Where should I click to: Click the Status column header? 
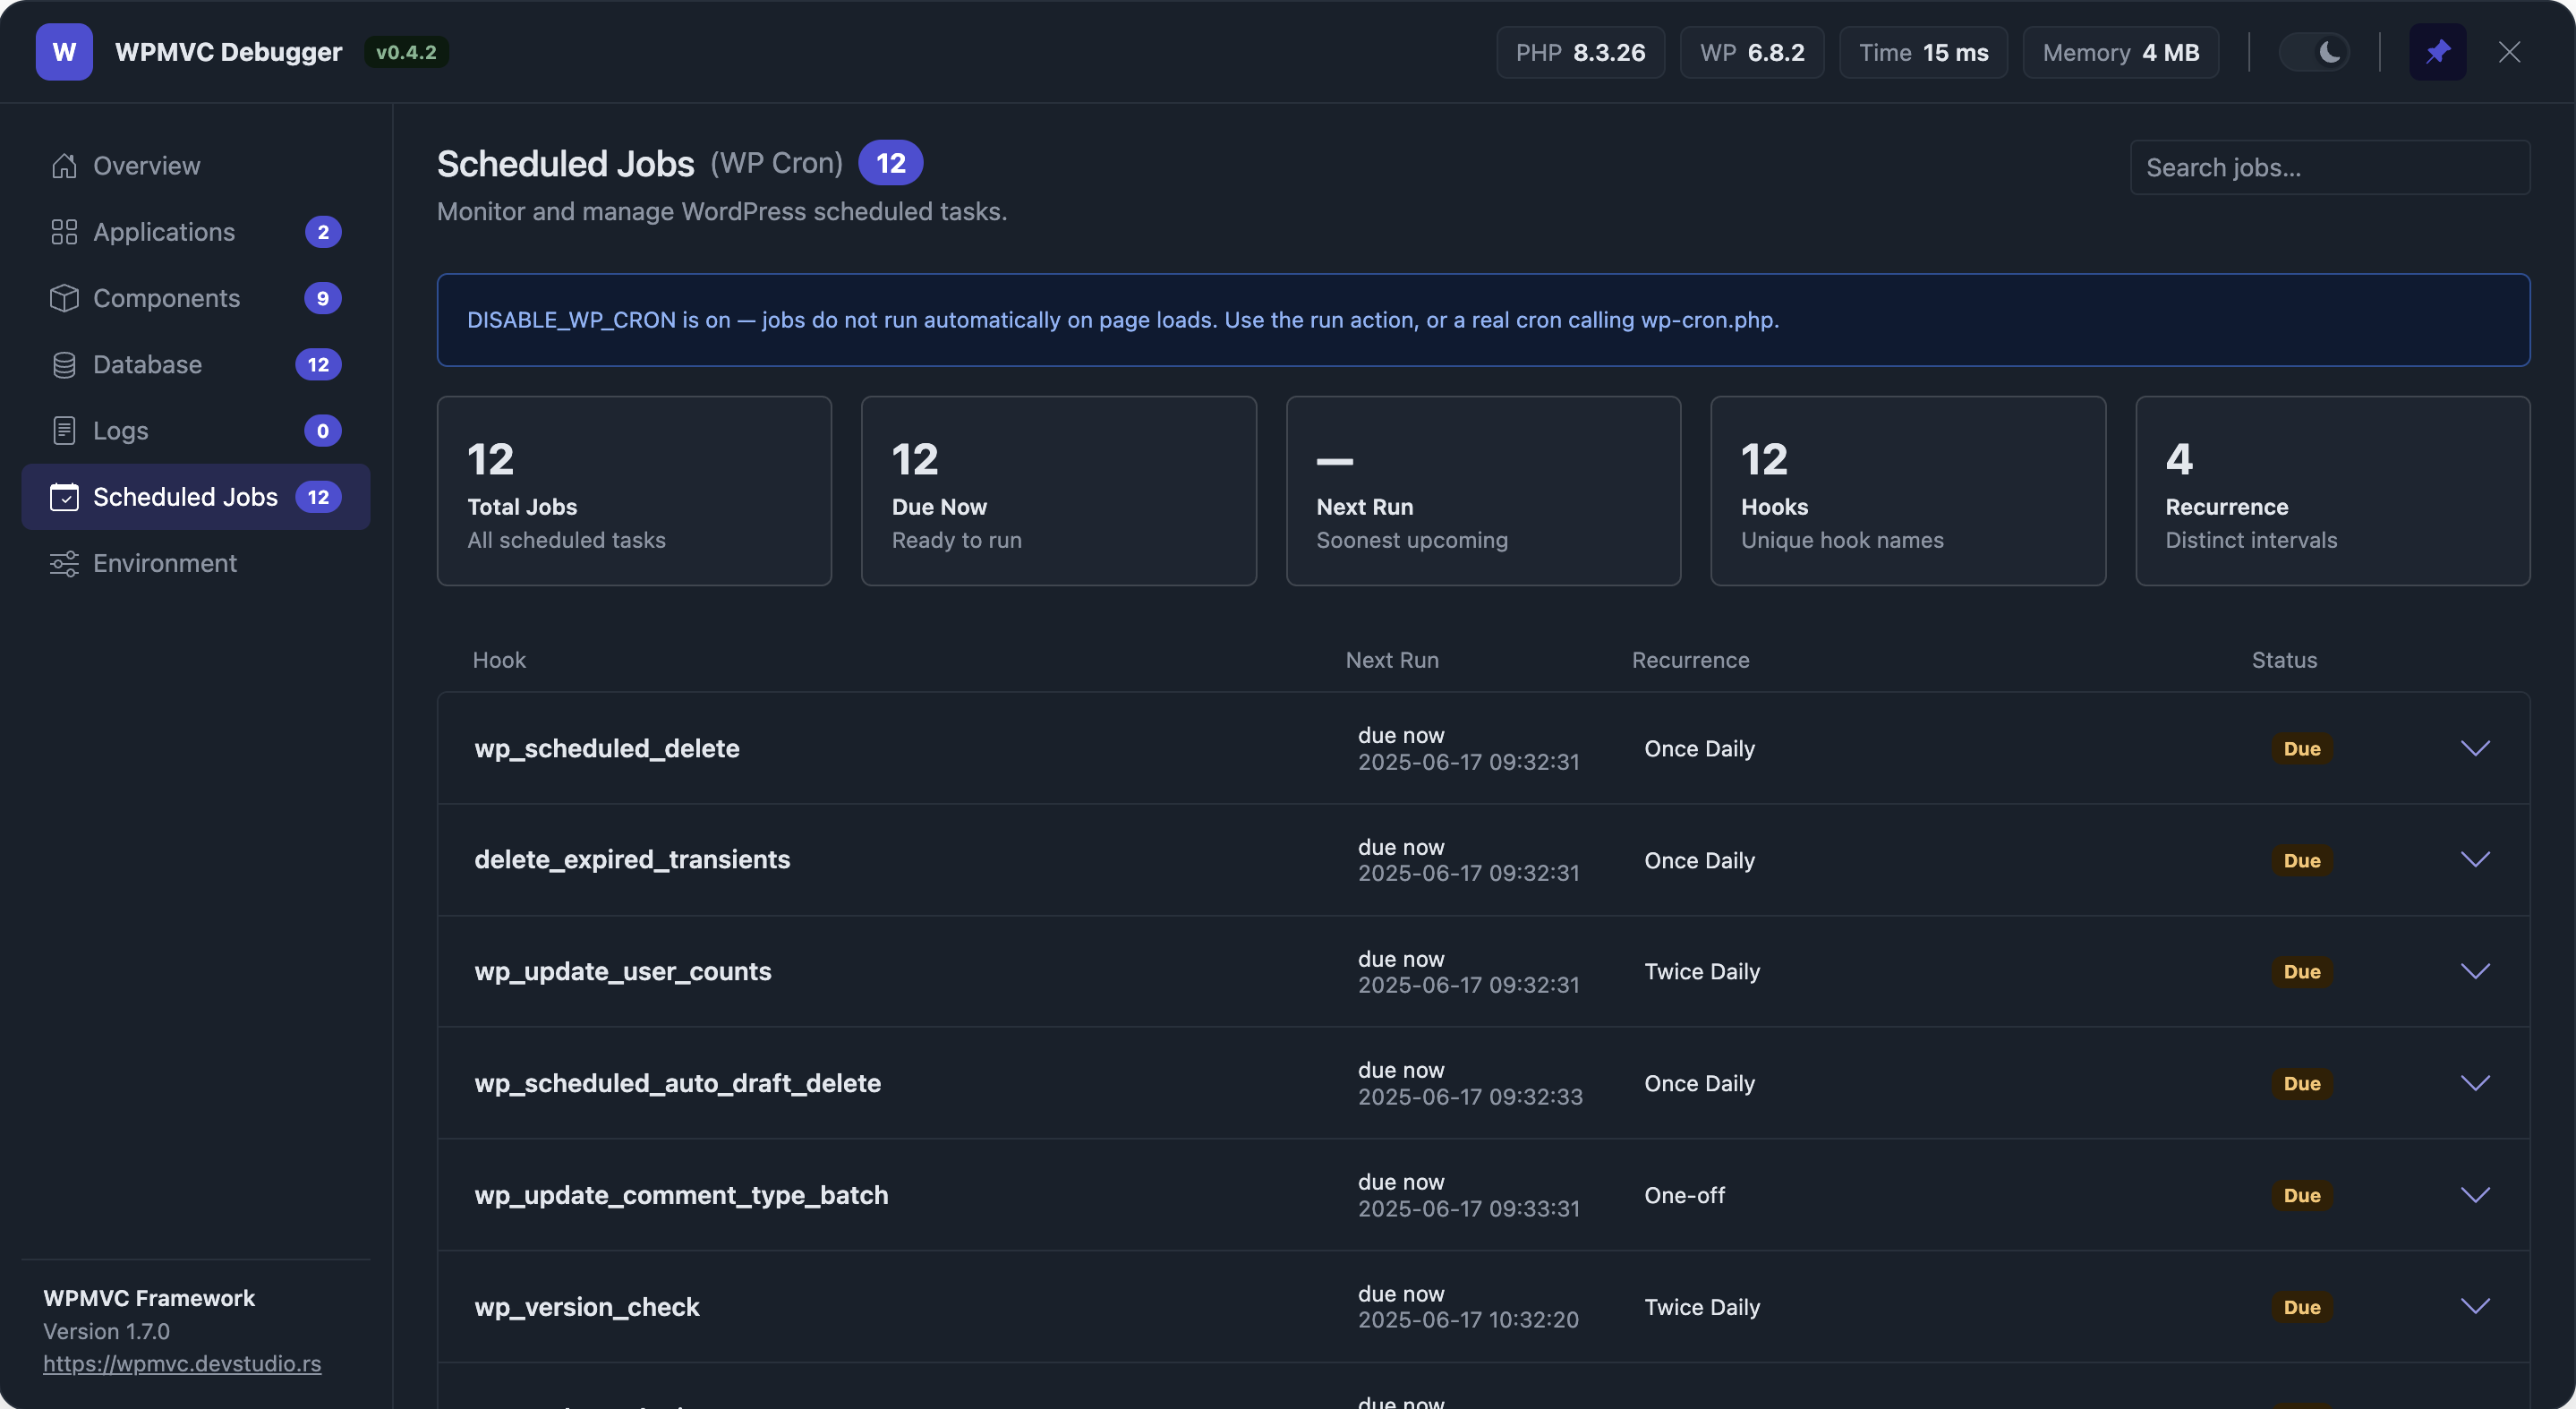coord(2284,660)
